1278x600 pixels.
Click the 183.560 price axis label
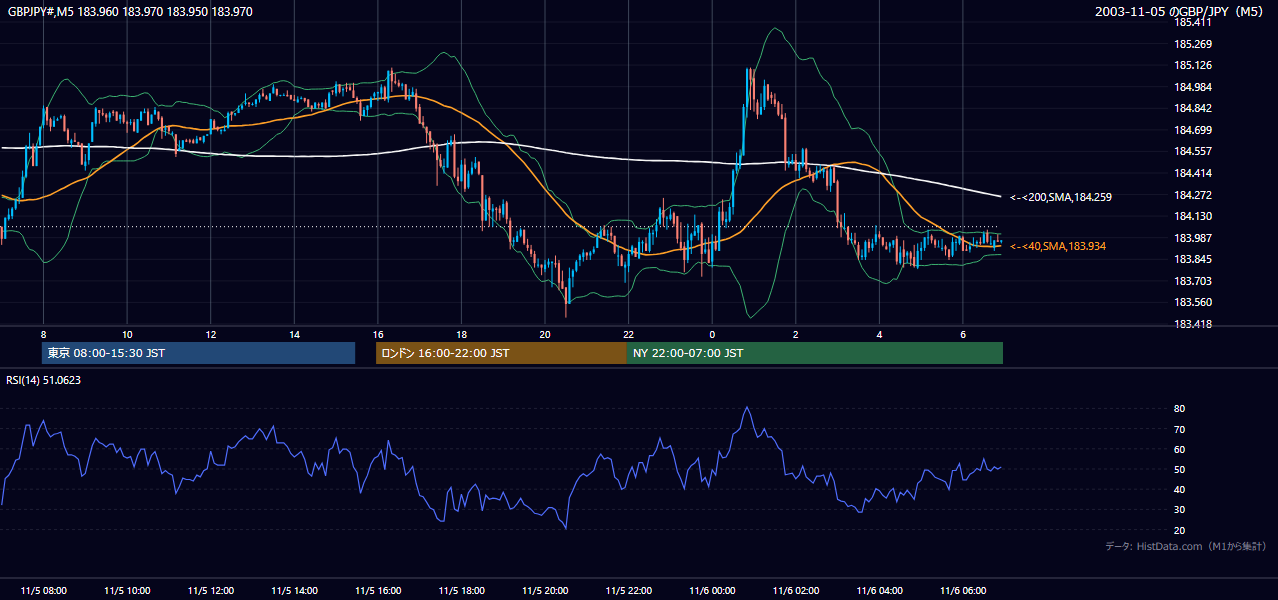point(1193,302)
